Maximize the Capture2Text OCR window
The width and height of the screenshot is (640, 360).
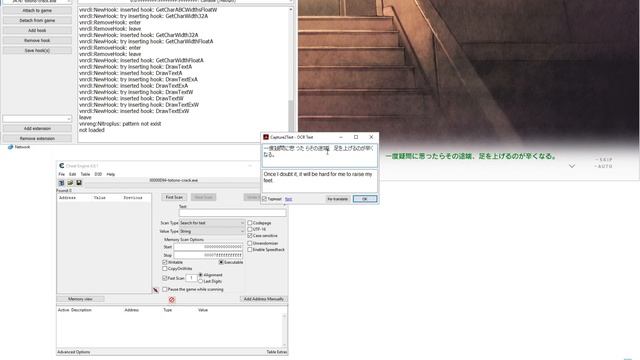[356, 137]
